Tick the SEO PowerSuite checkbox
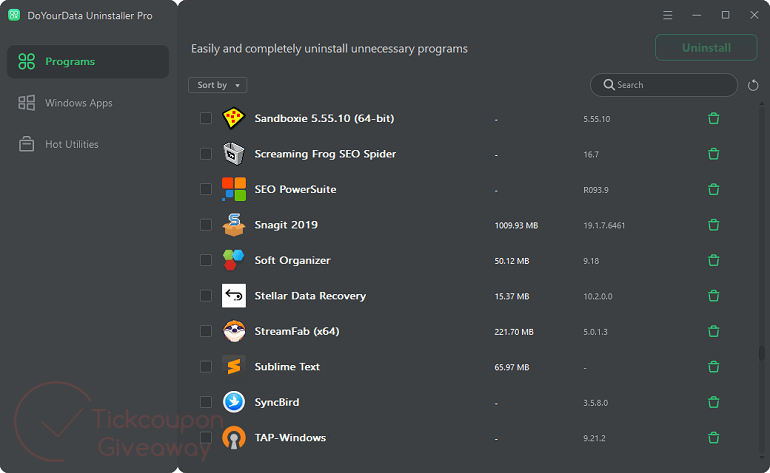 point(206,189)
